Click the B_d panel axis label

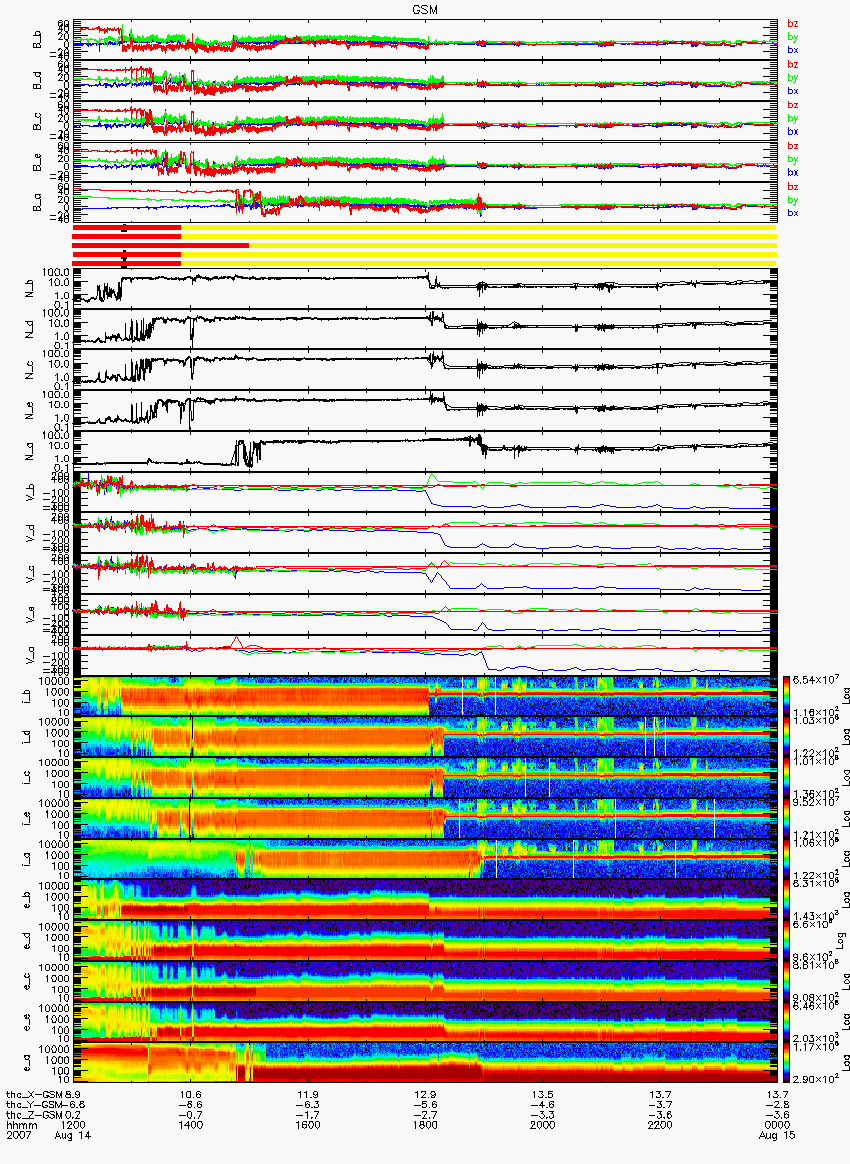click(x=37, y=81)
